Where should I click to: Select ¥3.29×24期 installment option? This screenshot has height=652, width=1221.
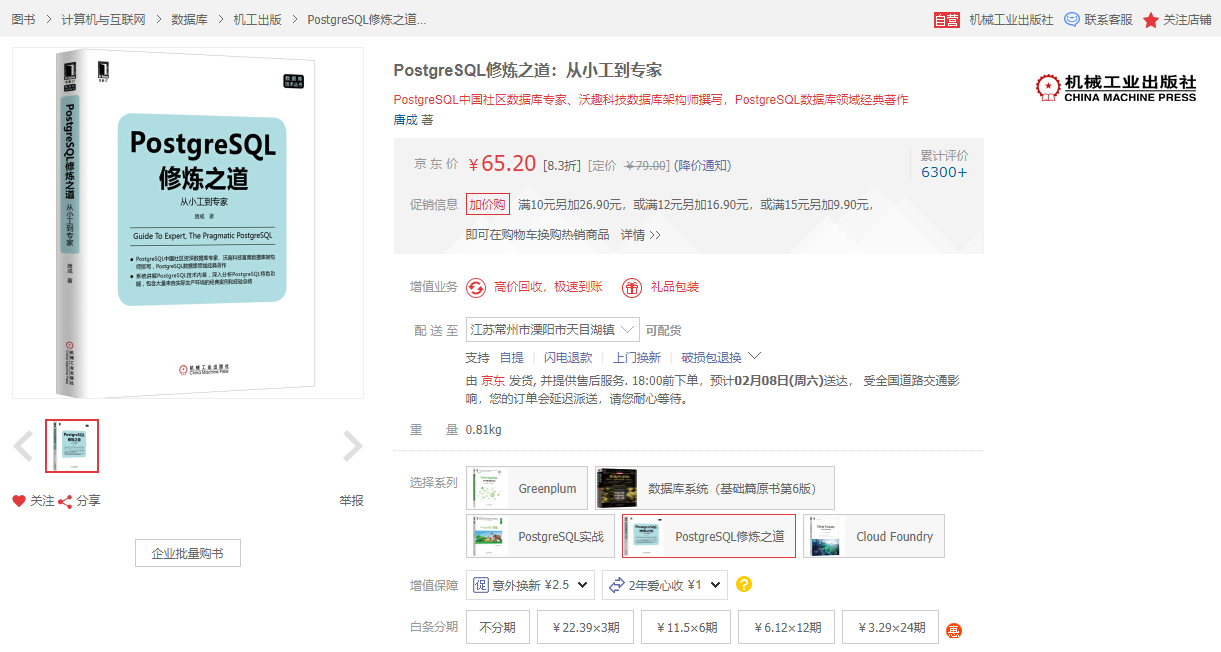890,627
